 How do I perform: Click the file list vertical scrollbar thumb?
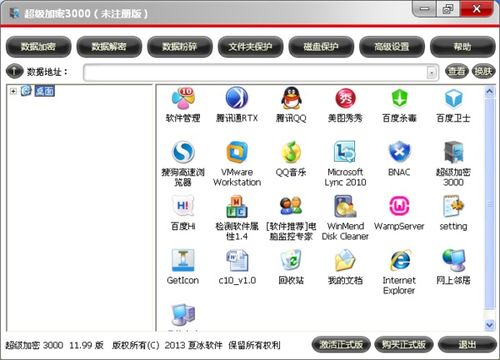(490, 204)
